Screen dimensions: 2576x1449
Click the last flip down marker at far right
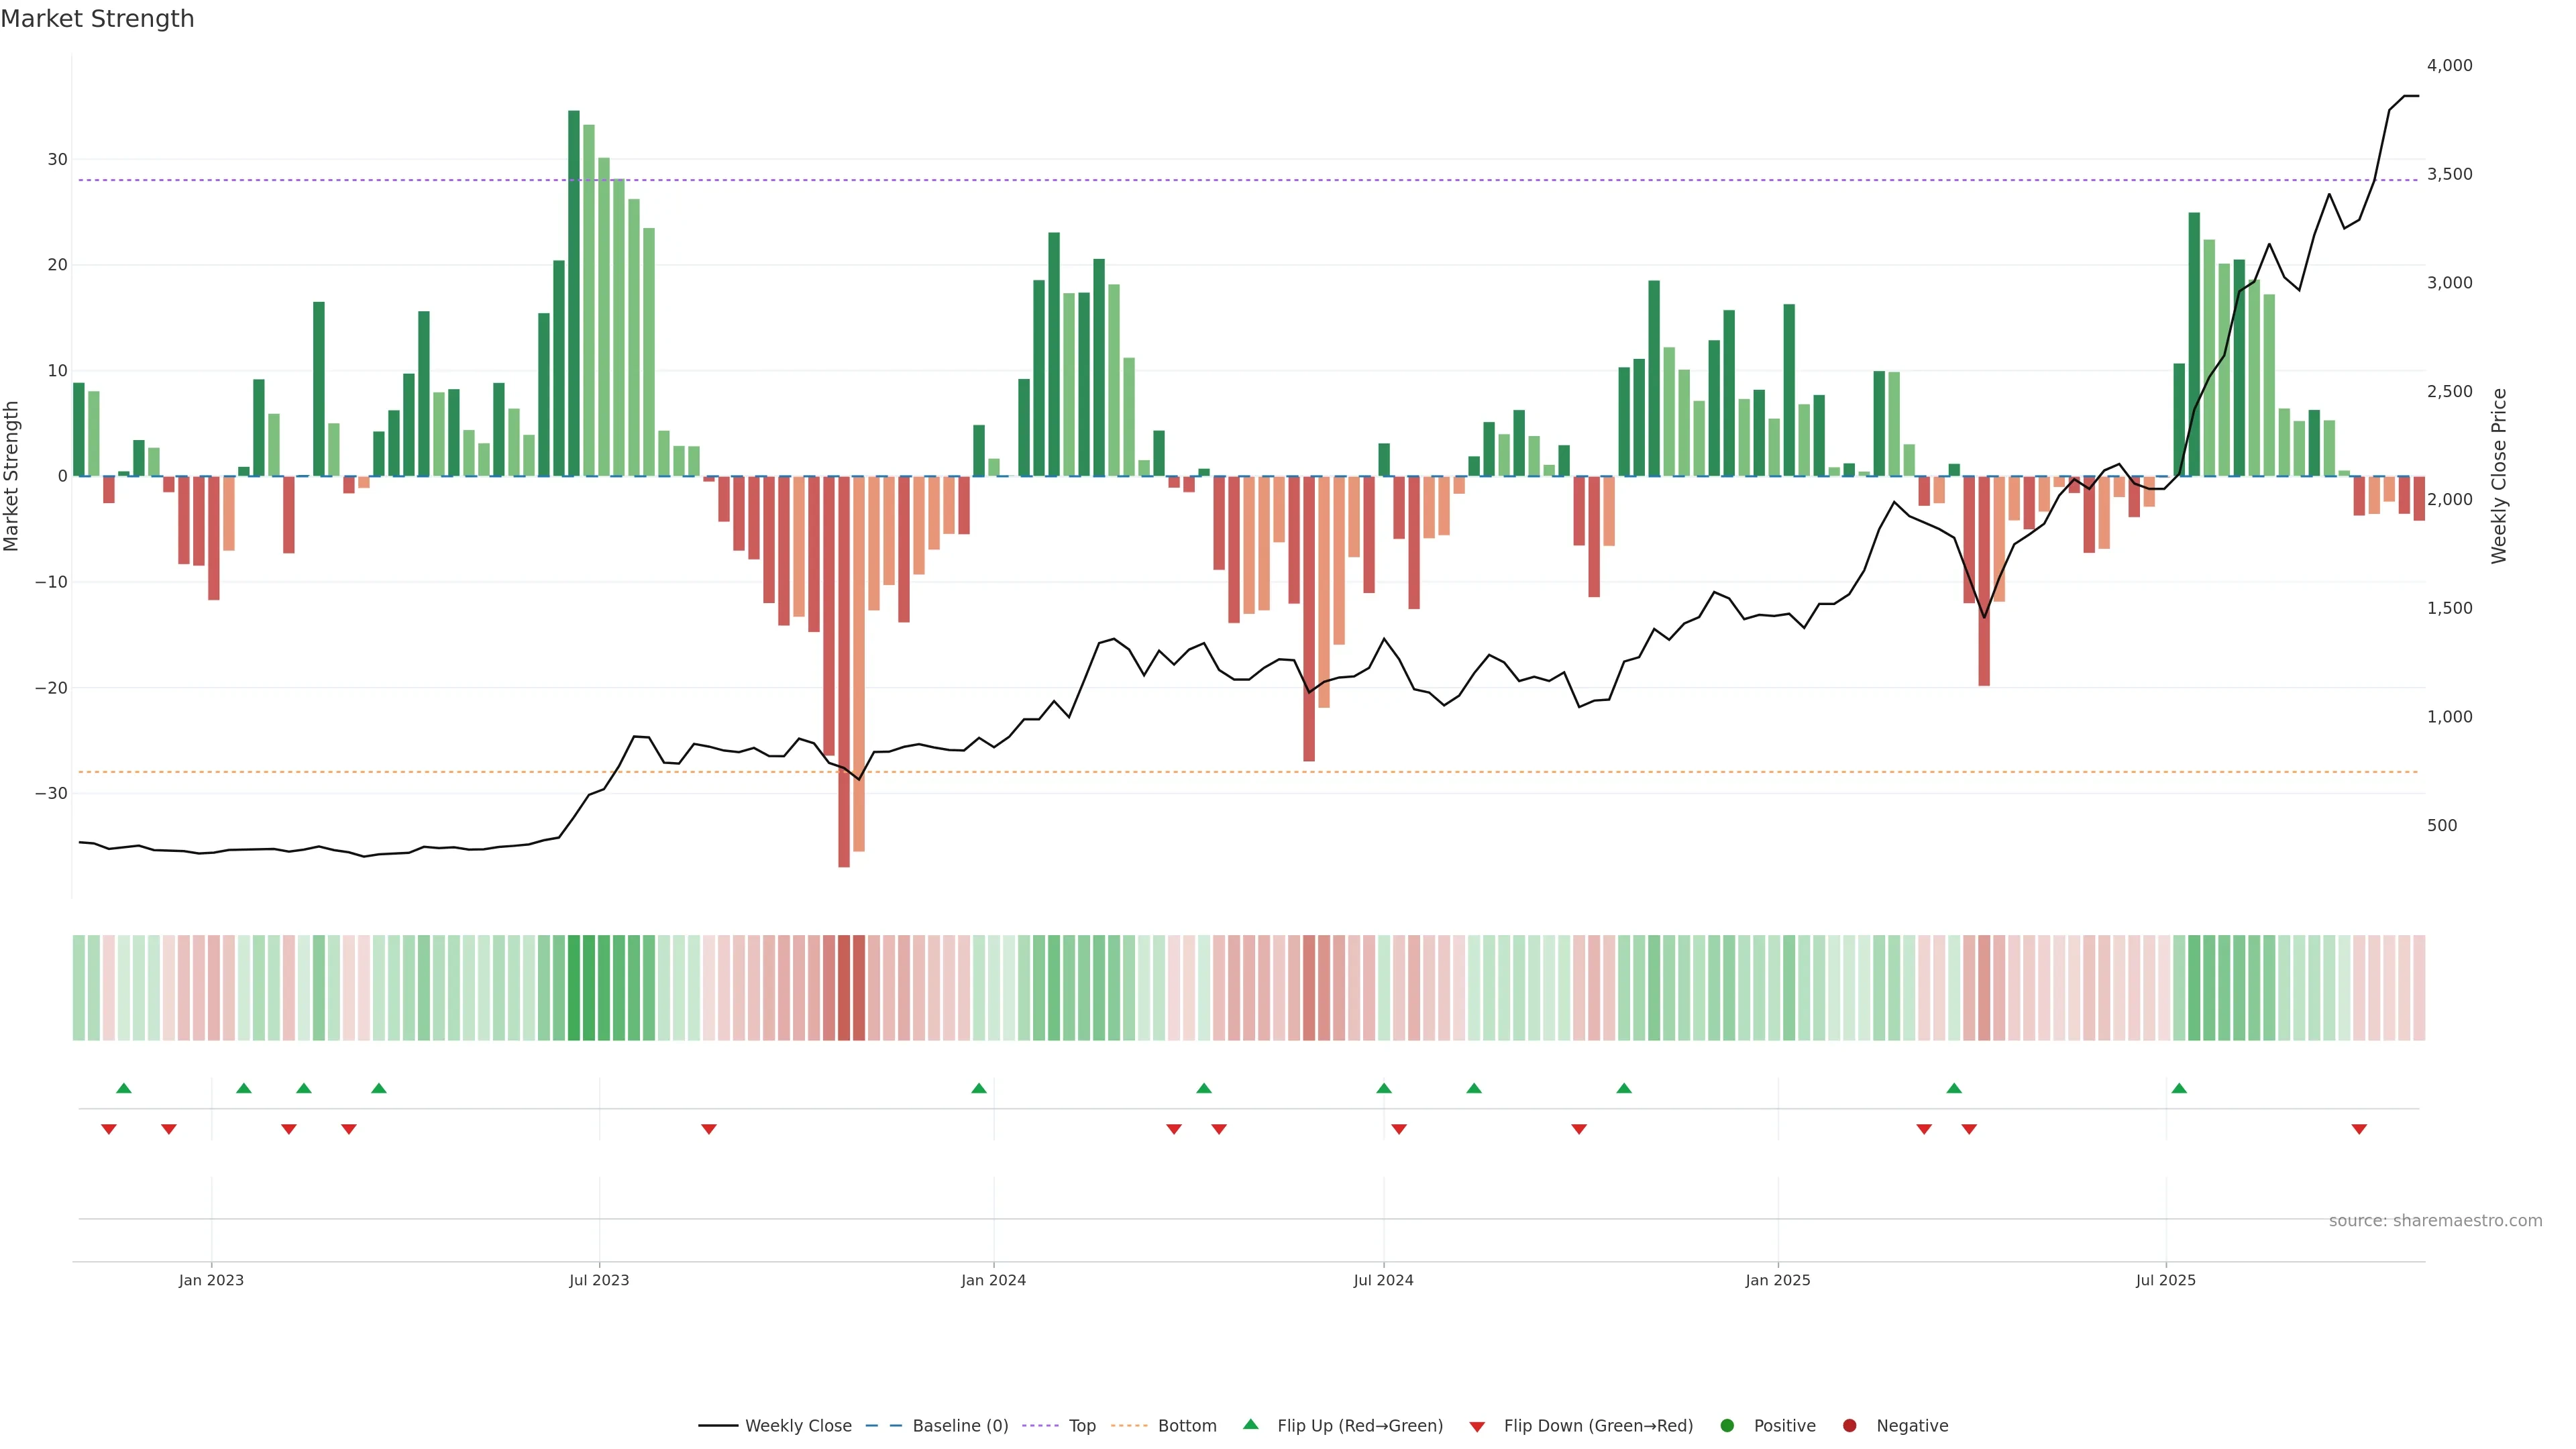pos(2359,1129)
